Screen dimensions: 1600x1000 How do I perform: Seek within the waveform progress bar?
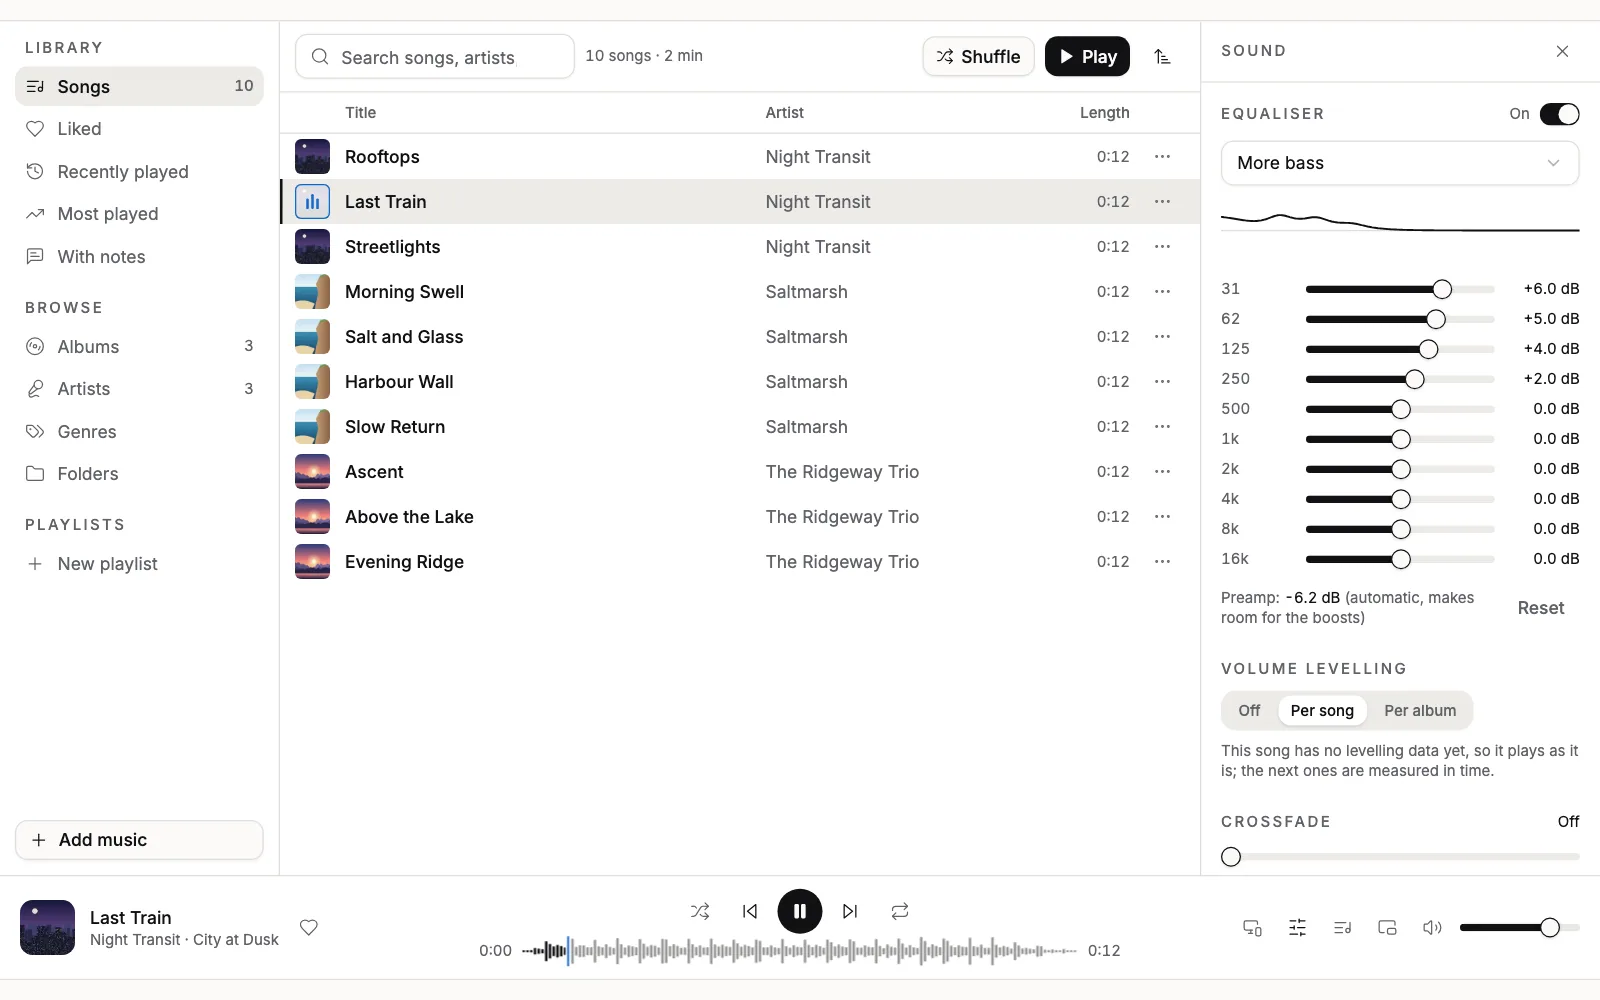(x=799, y=951)
